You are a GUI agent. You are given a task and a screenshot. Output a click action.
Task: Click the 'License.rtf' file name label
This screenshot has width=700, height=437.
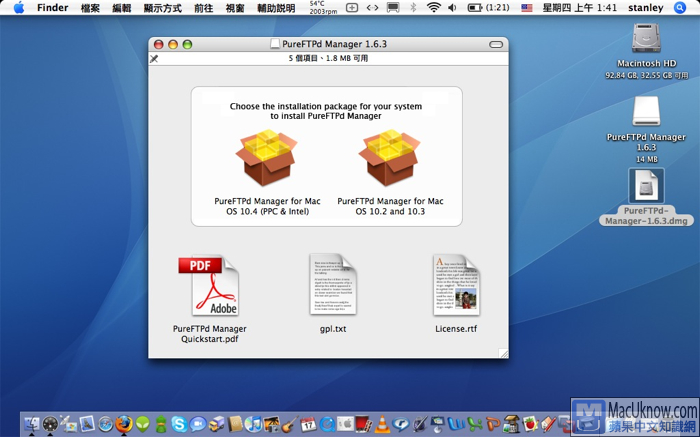coord(456,329)
